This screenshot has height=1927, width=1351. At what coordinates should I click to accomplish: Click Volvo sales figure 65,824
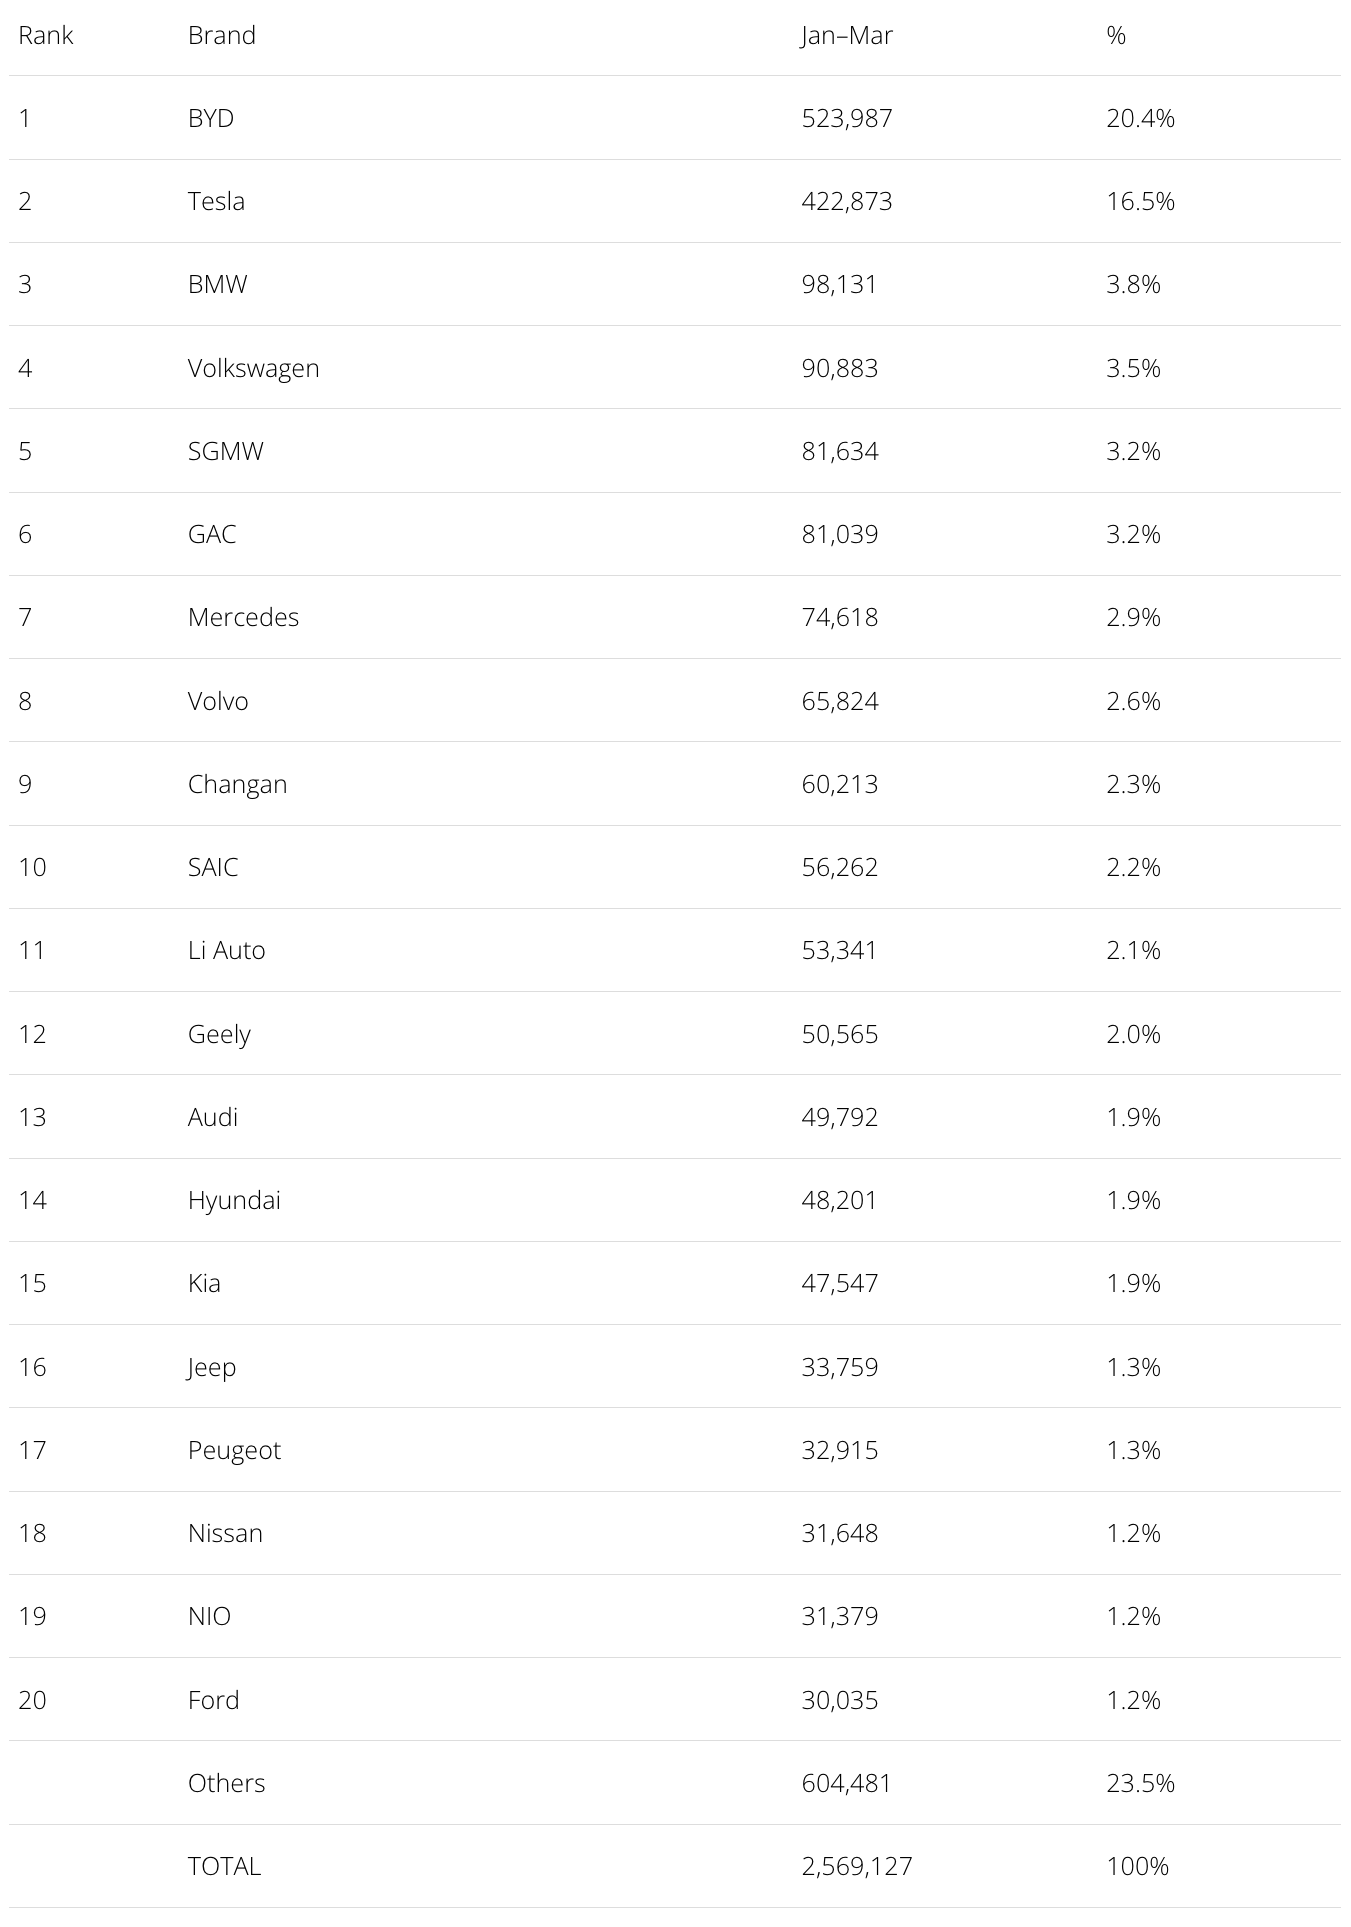click(x=840, y=701)
